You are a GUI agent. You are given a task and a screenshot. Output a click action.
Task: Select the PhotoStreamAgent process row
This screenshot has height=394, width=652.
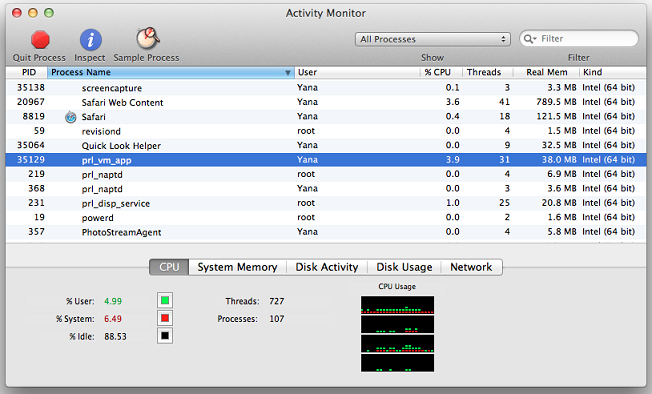click(326, 232)
